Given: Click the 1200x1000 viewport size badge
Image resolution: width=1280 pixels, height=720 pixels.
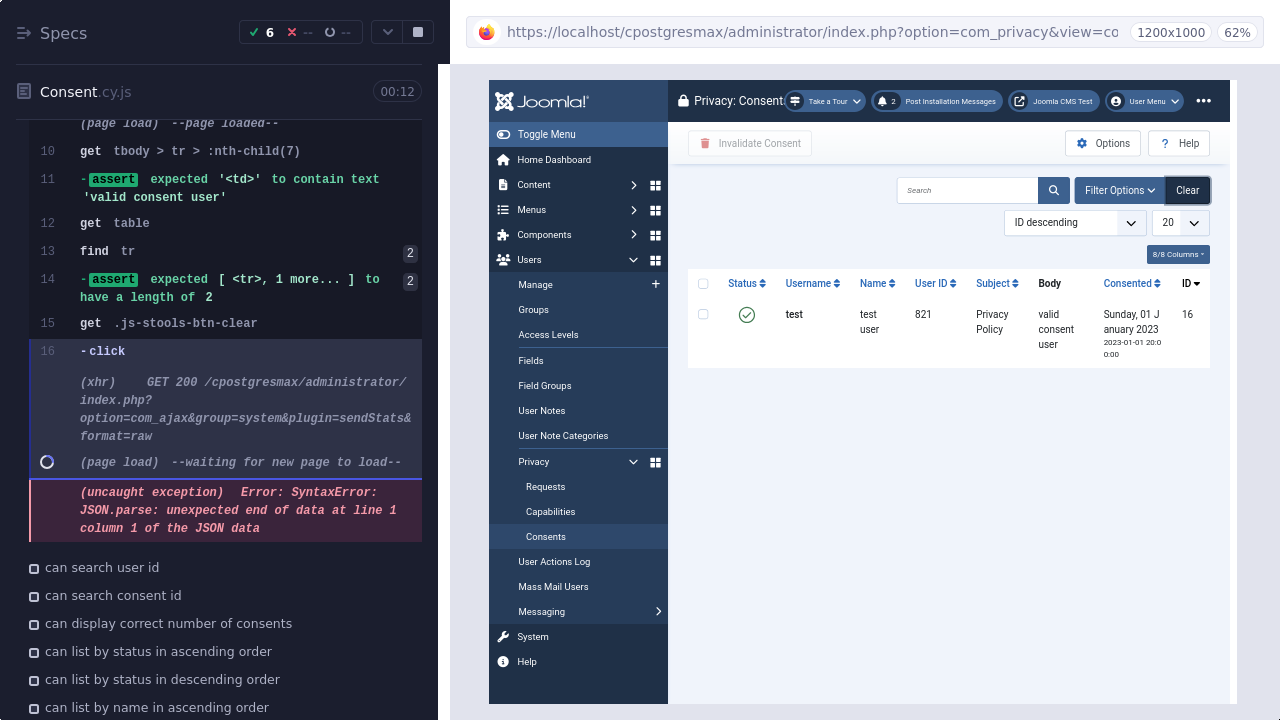Looking at the screenshot, I should tap(1171, 32).
